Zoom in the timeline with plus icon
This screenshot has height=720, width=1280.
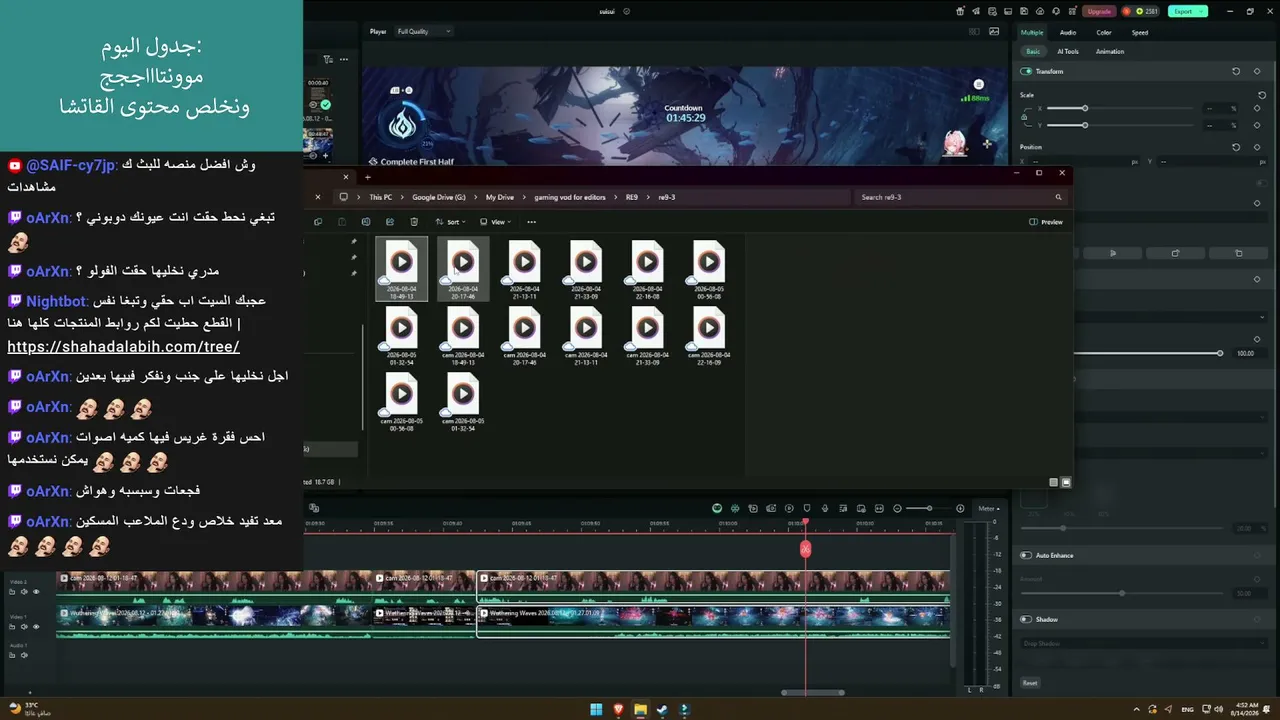click(960, 508)
